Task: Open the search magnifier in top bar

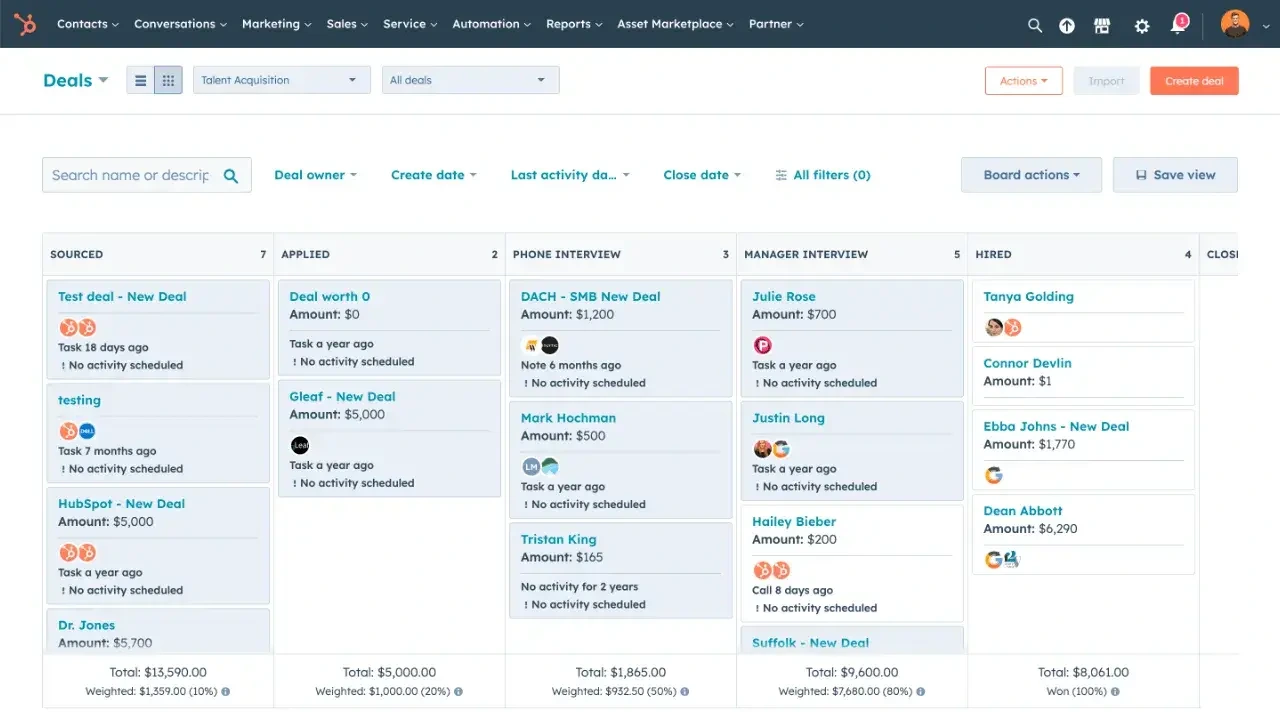Action: click(1035, 26)
